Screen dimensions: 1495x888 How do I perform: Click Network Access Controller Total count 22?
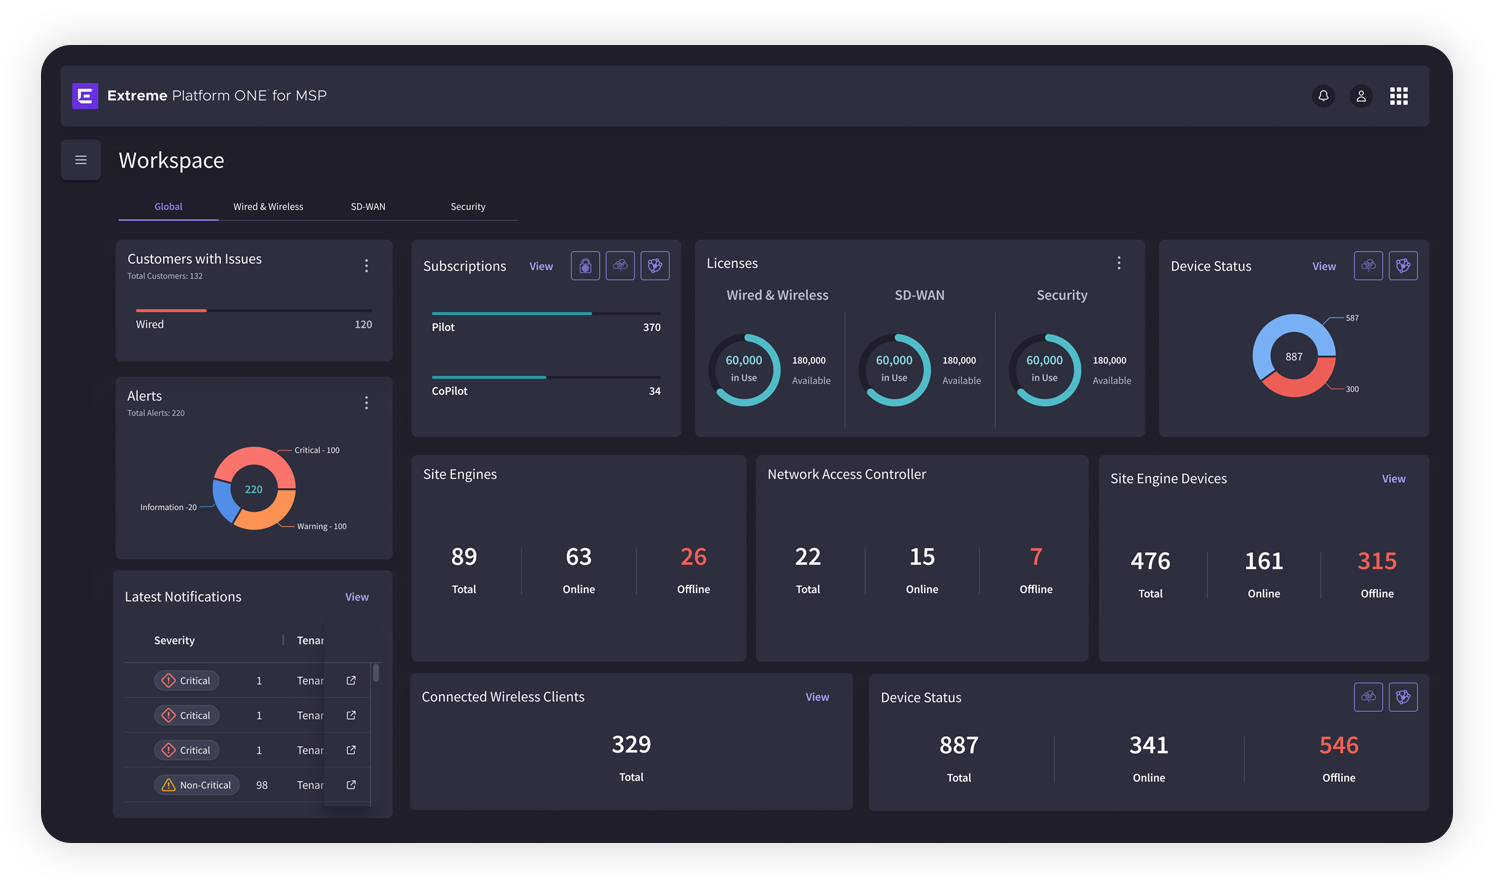click(x=808, y=557)
